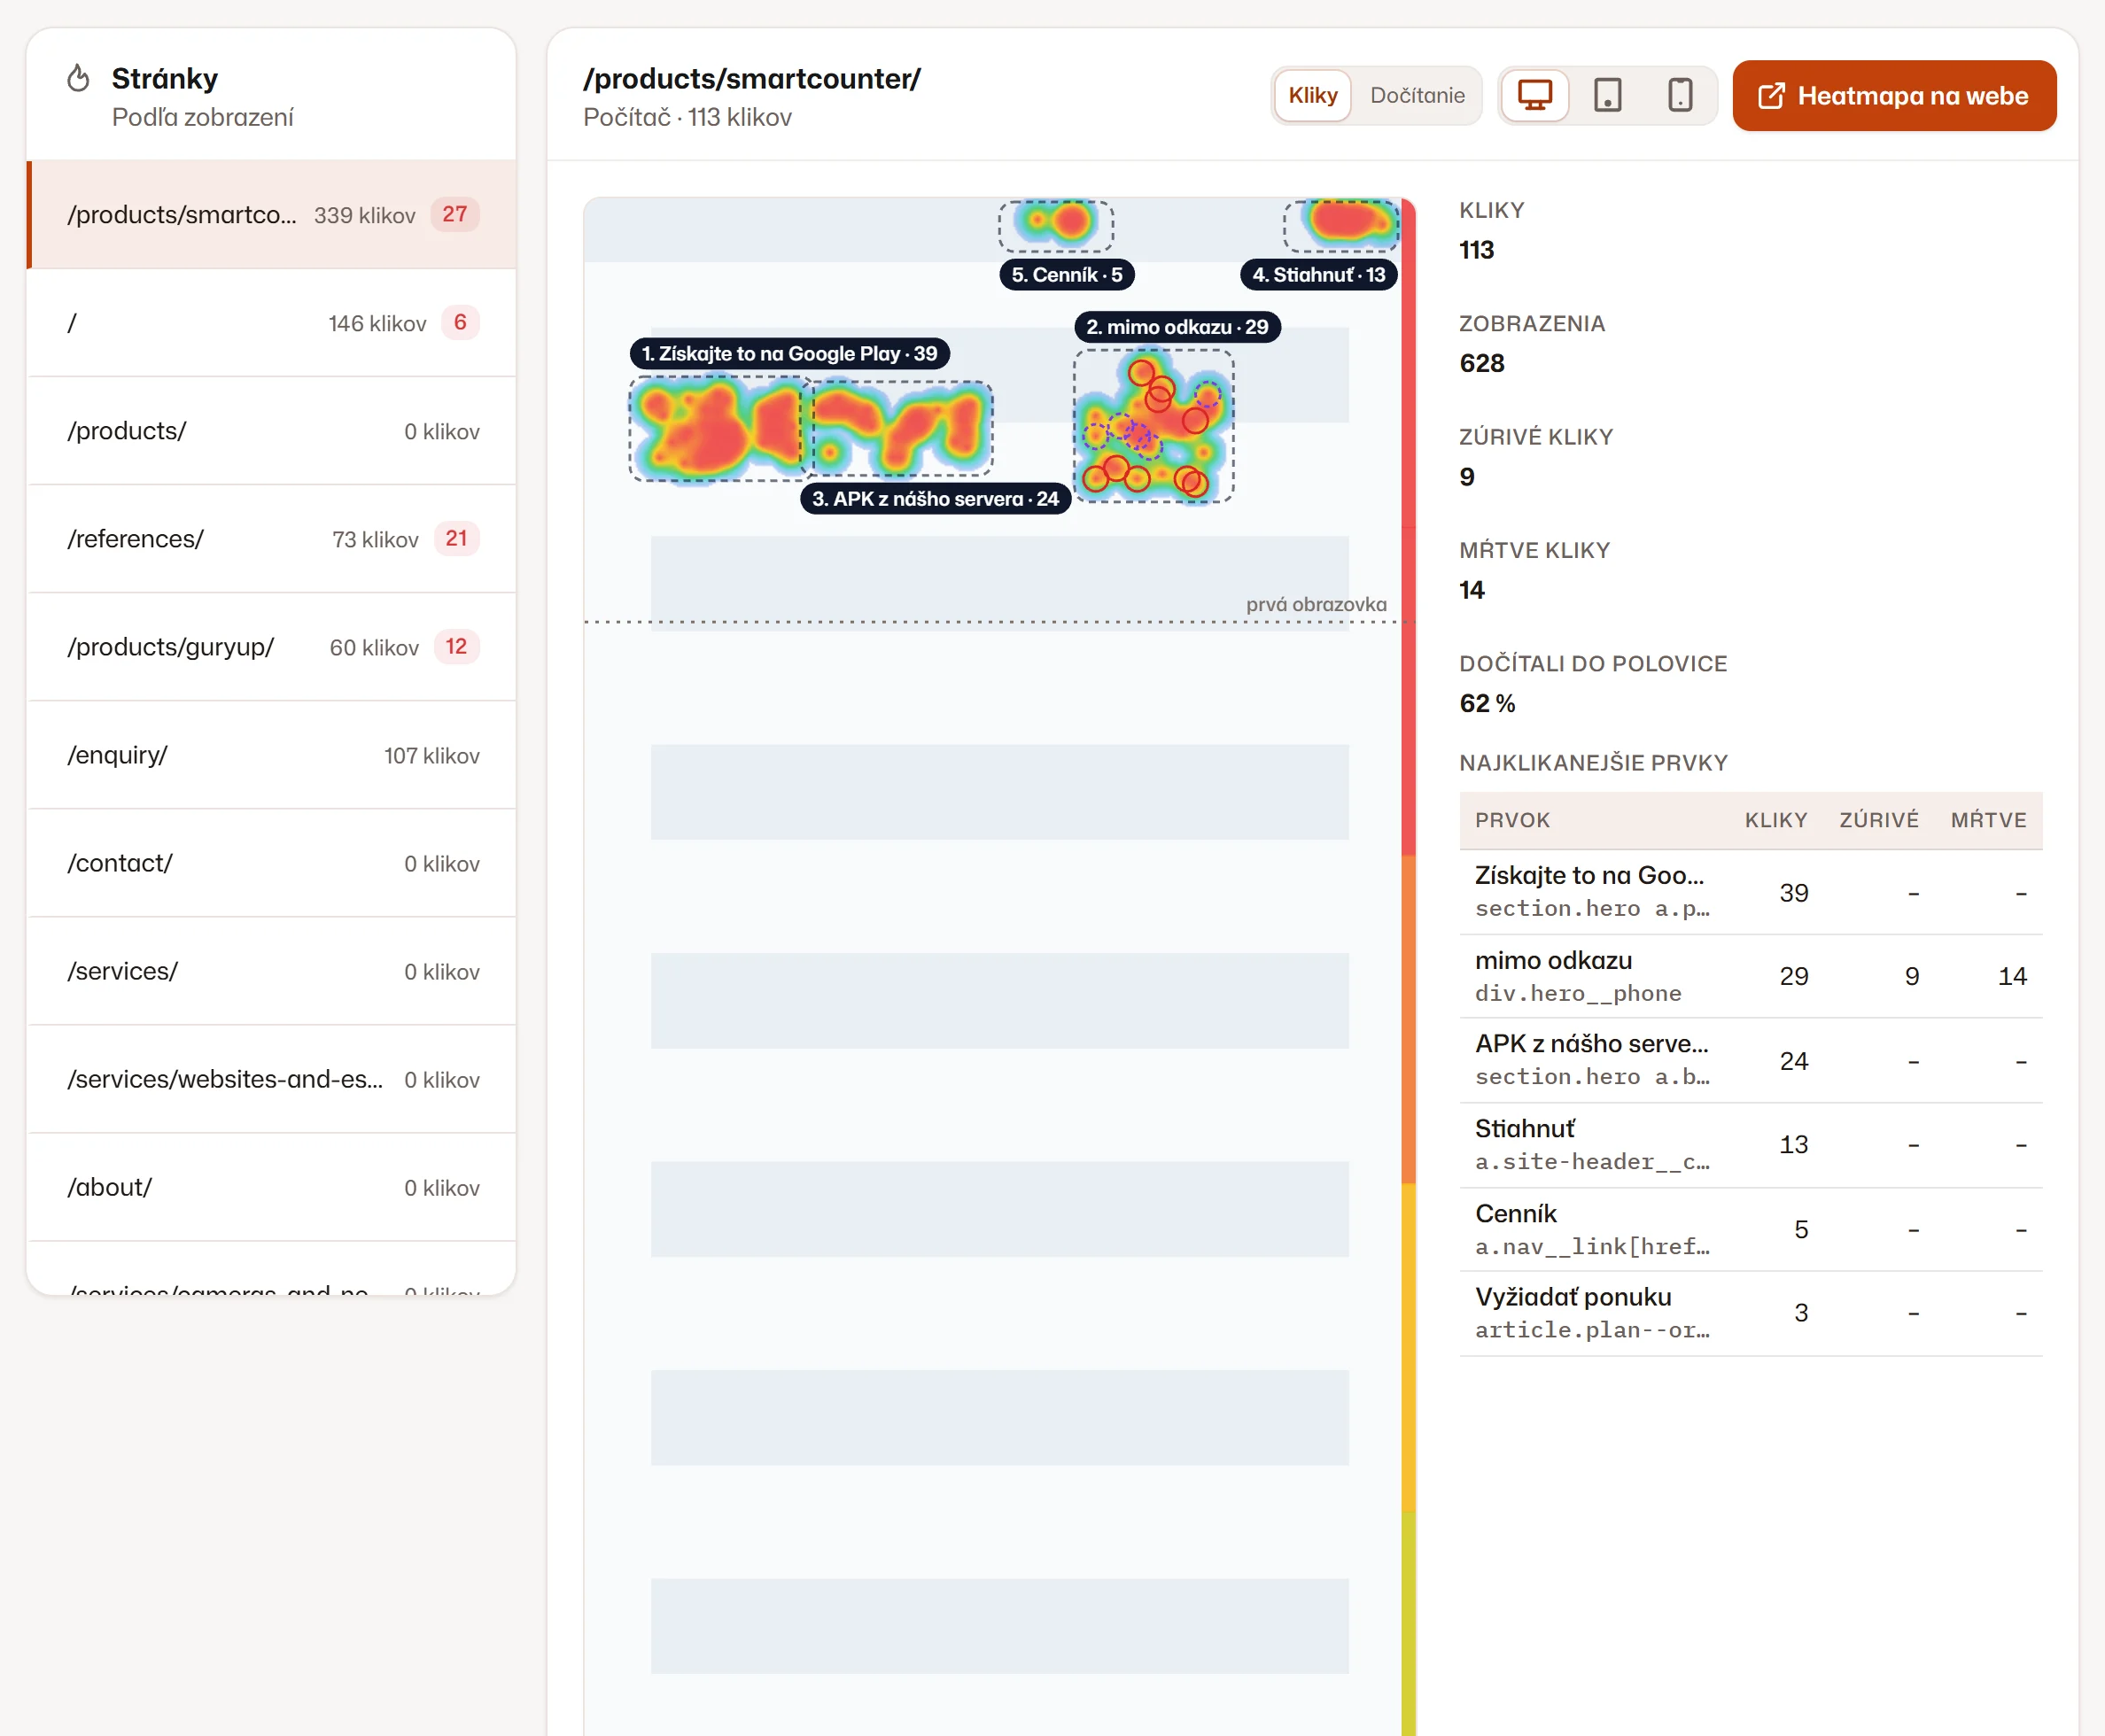Select the /about/ page row
This screenshot has width=2105, height=1736.
(x=272, y=1187)
